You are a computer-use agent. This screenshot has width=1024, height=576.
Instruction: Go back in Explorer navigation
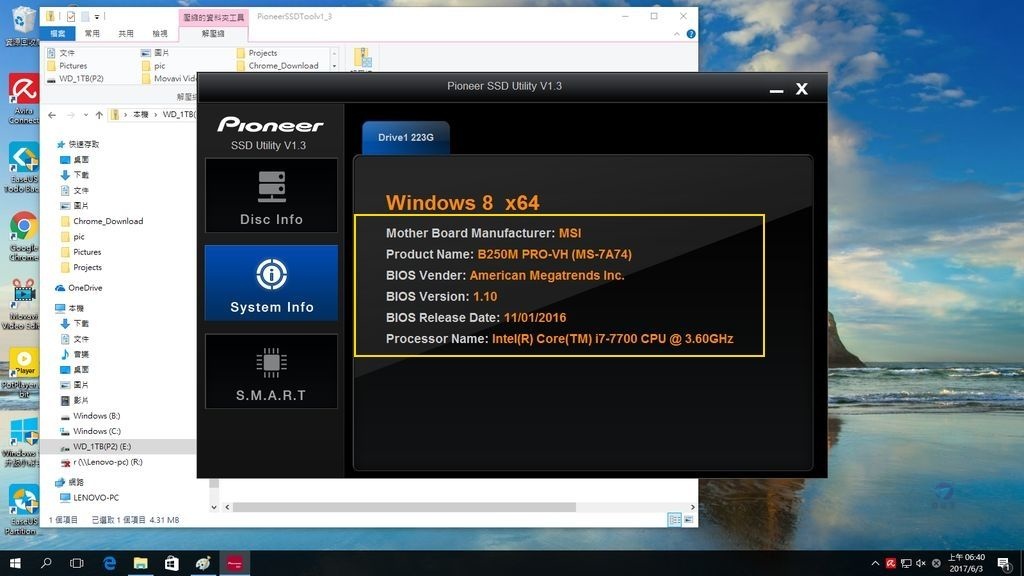pyautogui.click(x=52, y=115)
